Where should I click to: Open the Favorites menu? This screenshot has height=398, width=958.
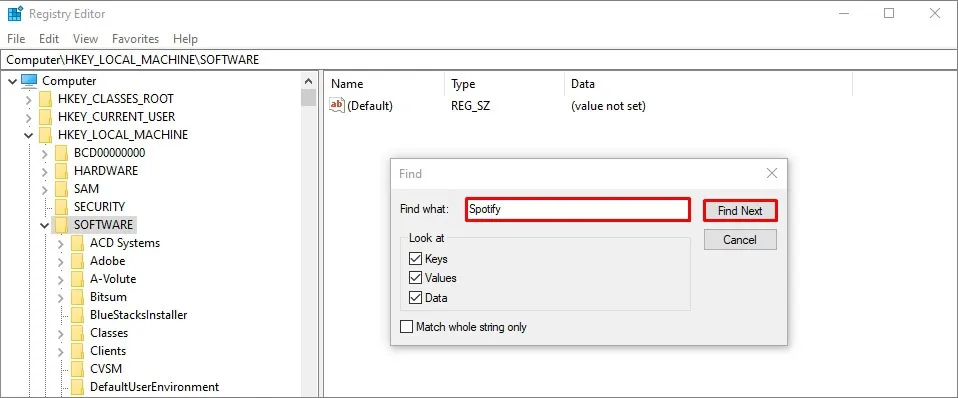click(x=136, y=39)
